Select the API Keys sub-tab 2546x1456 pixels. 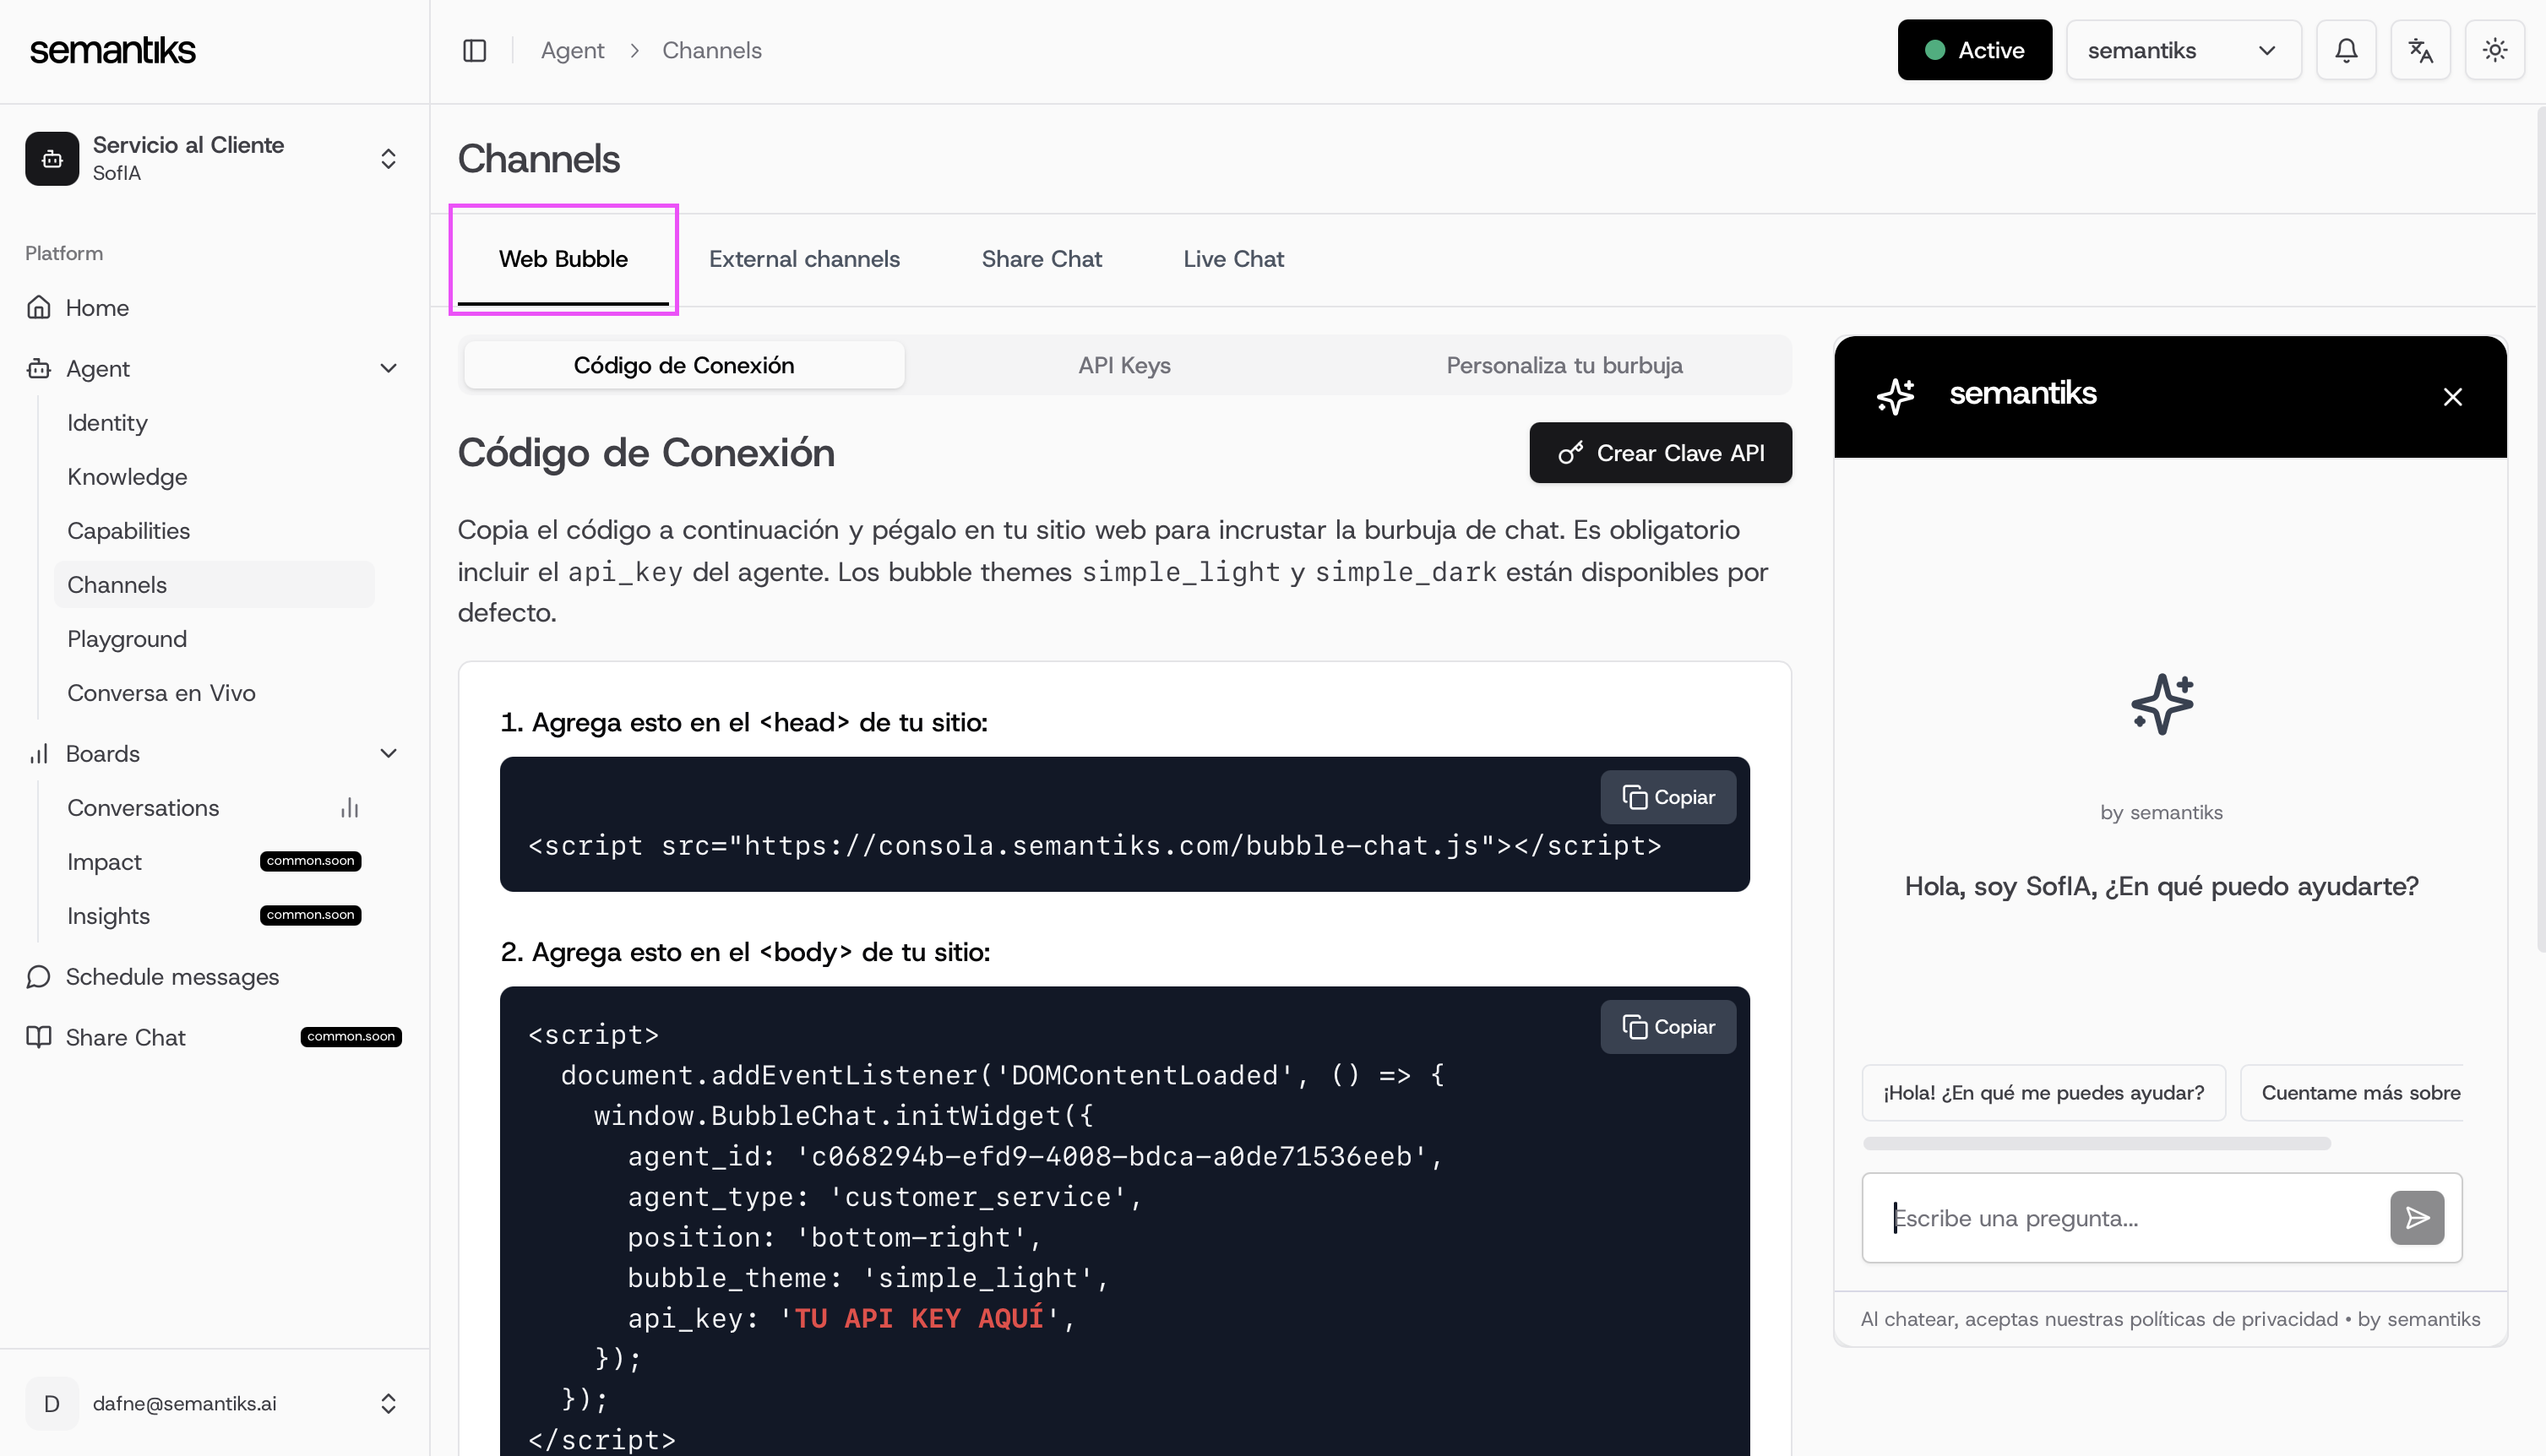point(1124,365)
